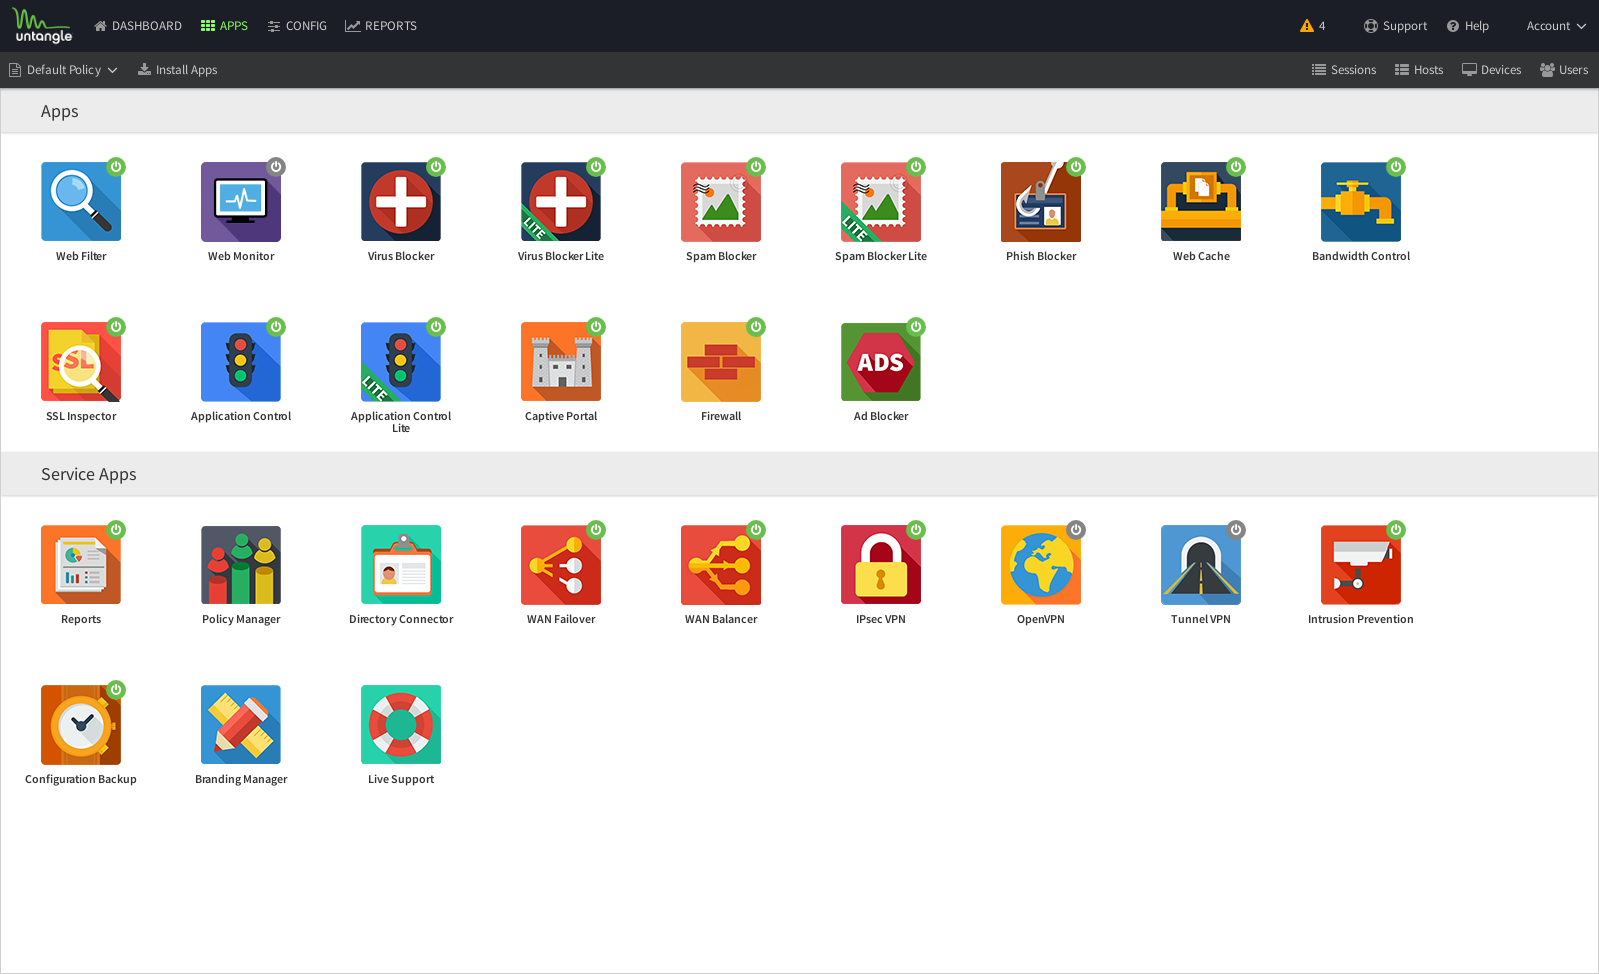View the Sessions list
The height and width of the screenshot is (974, 1599).
[x=1344, y=70]
